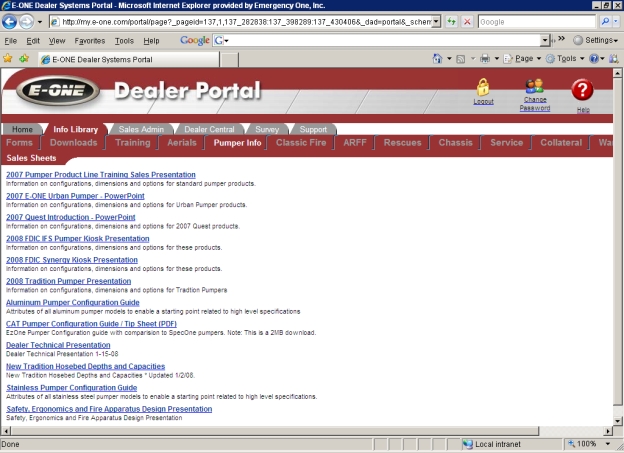The height and width of the screenshot is (453, 624).
Task: Select the ARFF sub-tab
Action: click(355, 143)
